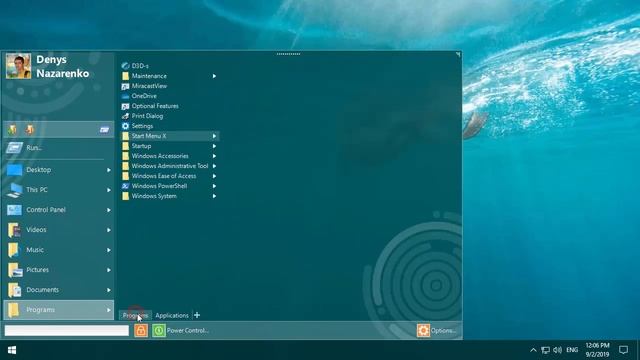Click the taskbar clock and date

click(598, 350)
